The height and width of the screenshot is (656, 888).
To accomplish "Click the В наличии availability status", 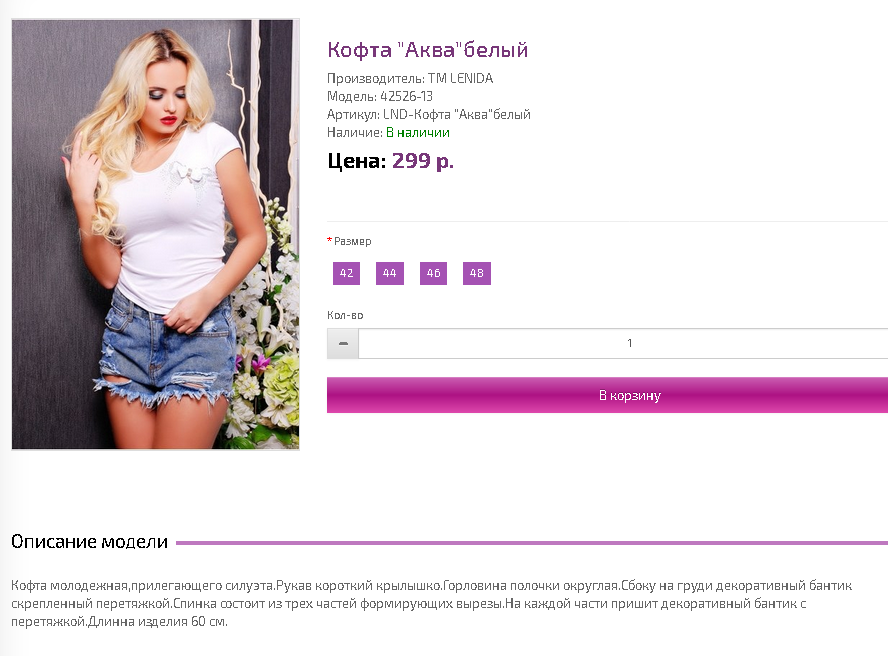I will point(418,133).
